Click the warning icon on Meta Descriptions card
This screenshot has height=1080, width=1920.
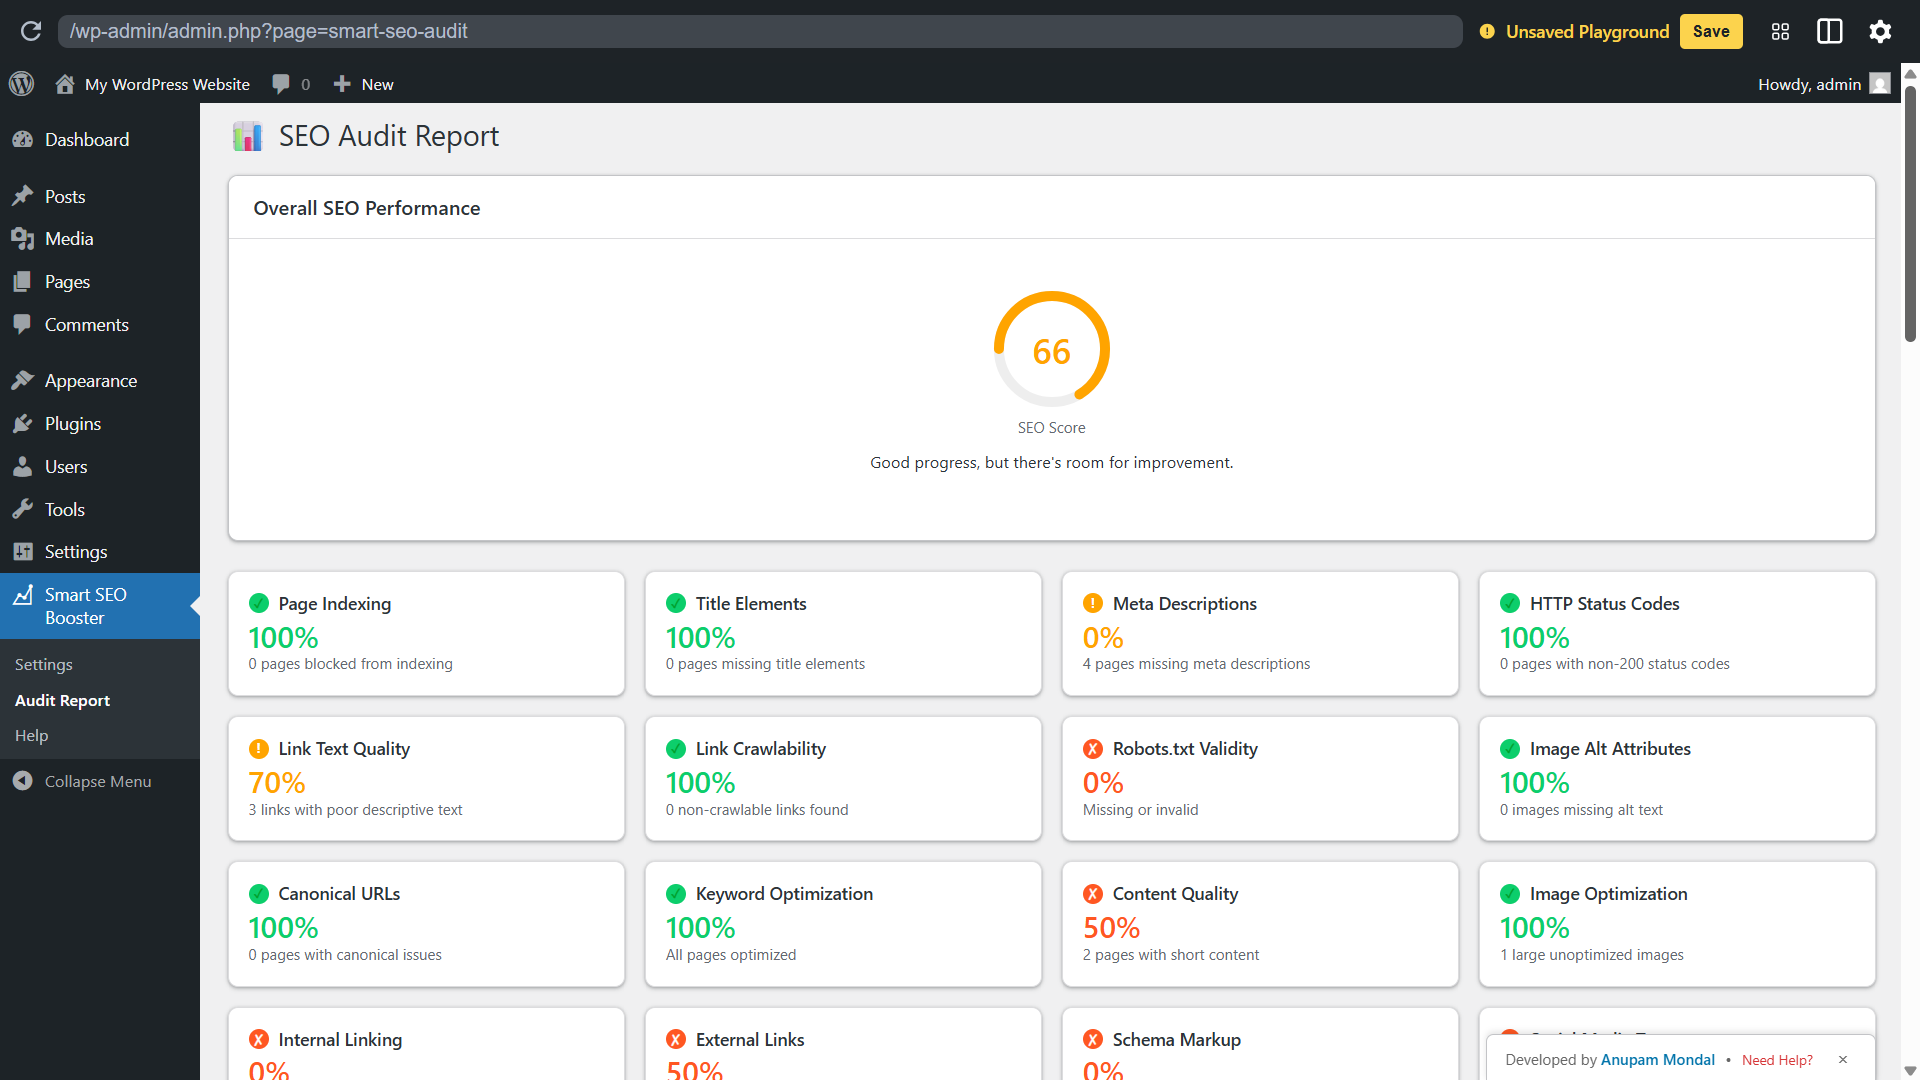(x=1092, y=603)
